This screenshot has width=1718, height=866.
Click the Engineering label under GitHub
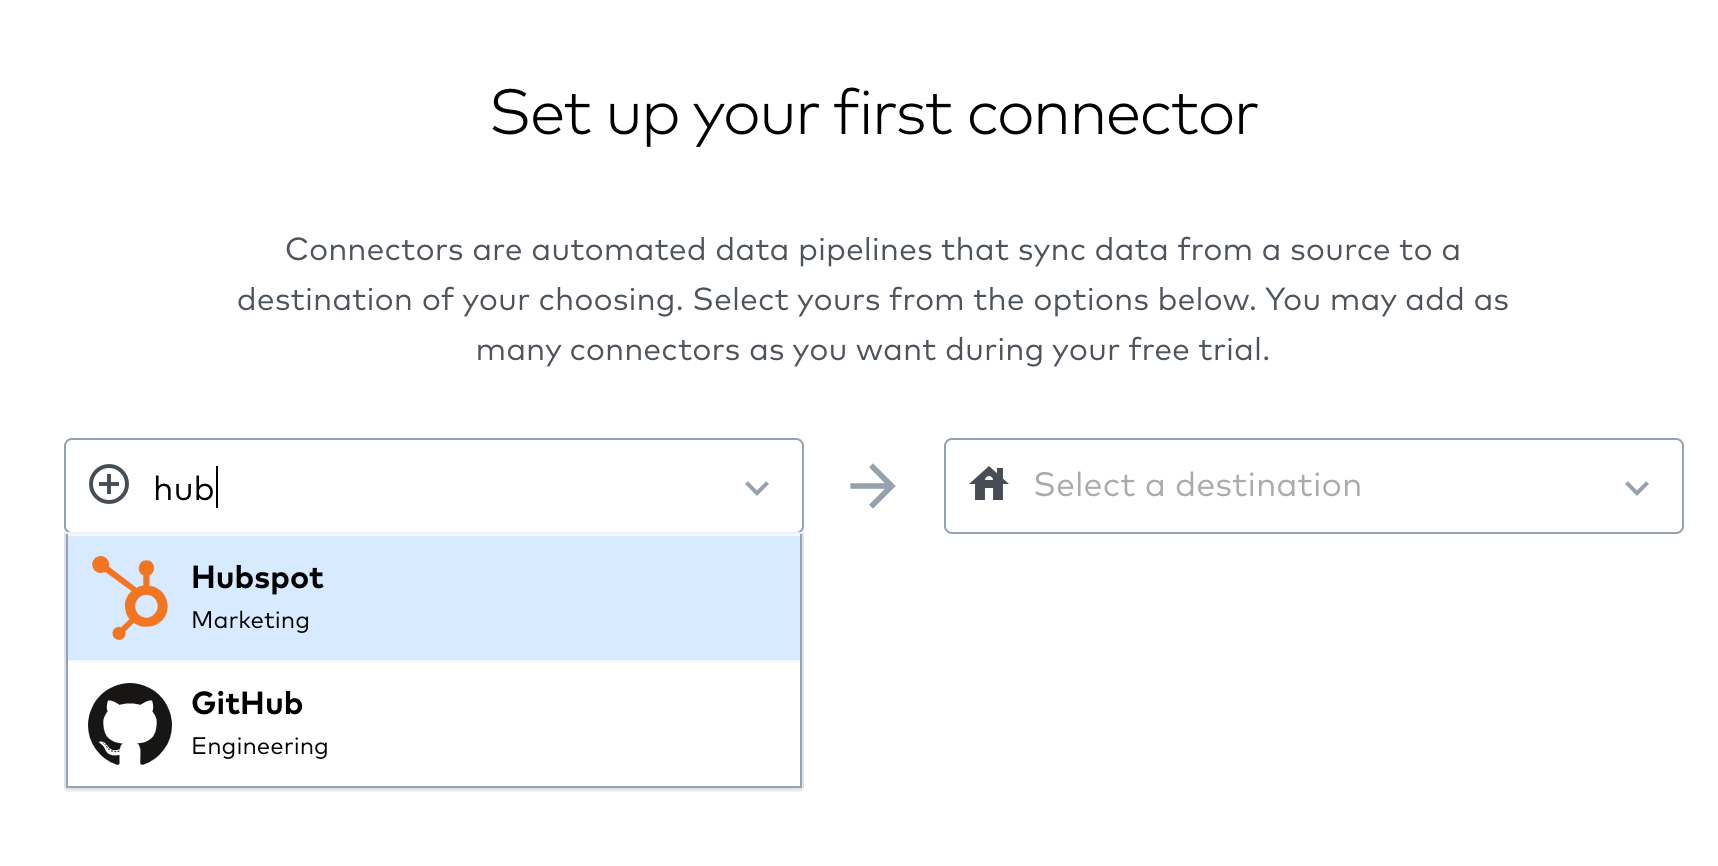pos(259,746)
